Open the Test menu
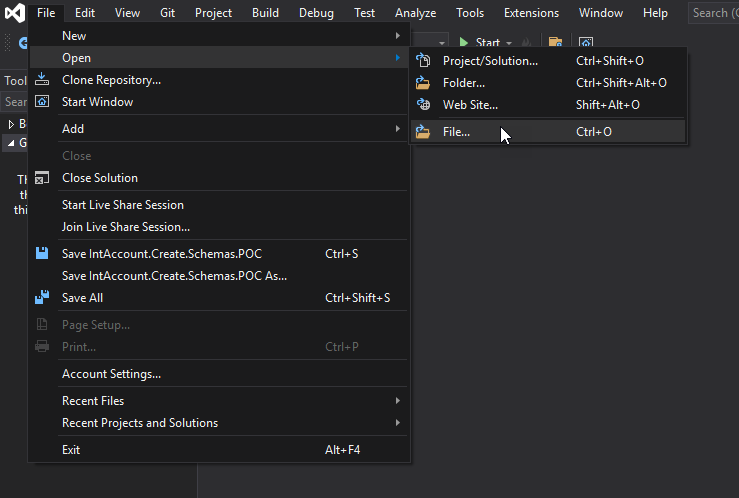This screenshot has width=739, height=498. [364, 13]
